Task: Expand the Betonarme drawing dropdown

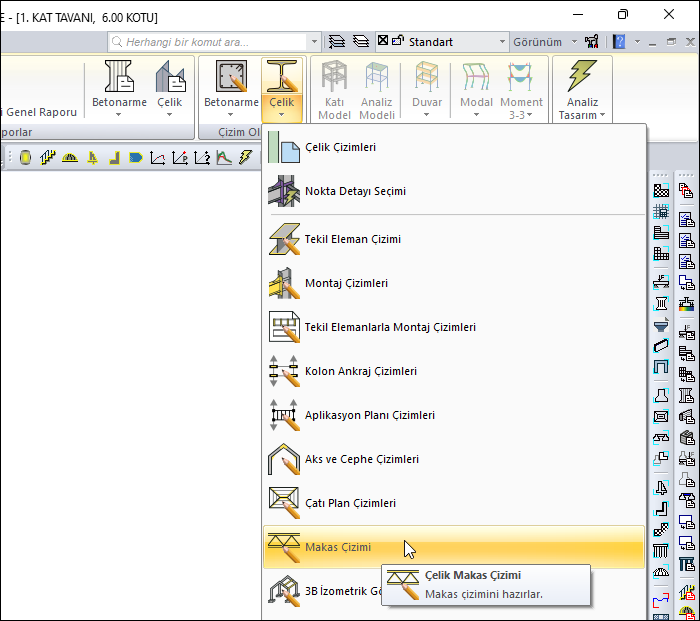Action: click(231, 108)
